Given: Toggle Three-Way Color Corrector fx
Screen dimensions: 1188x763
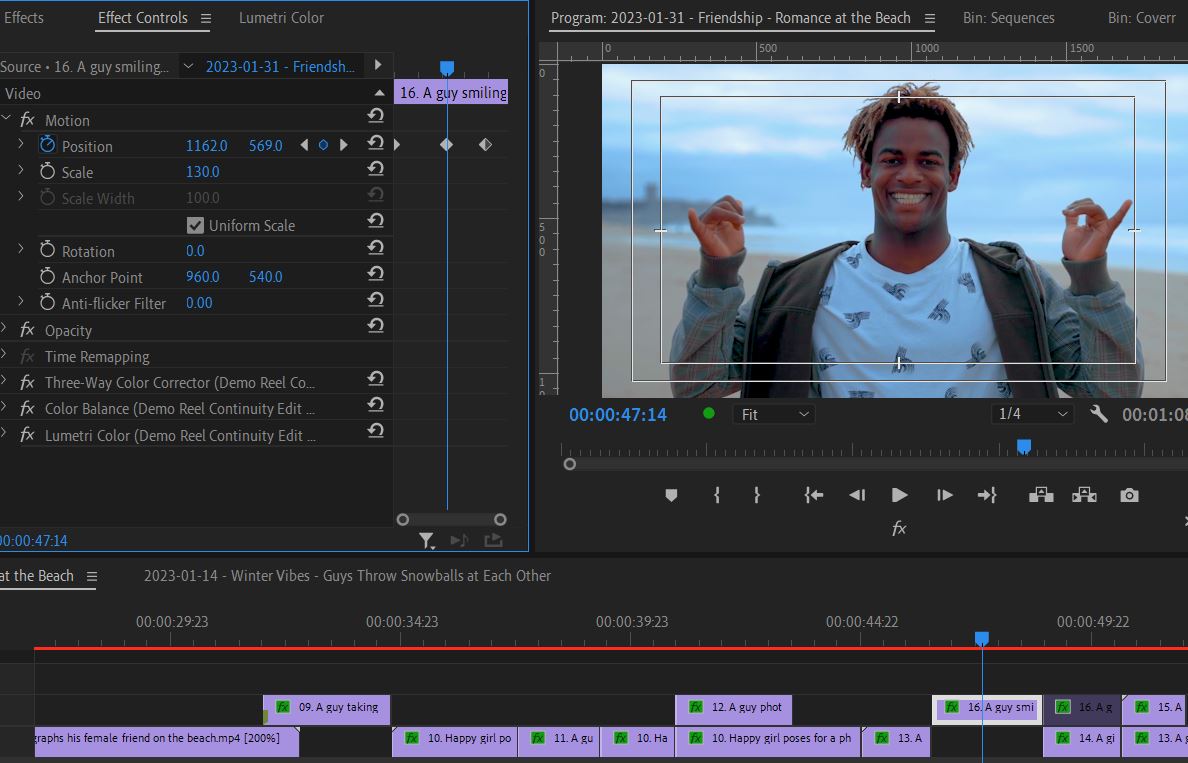Looking at the screenshot, I should click(27, 382).
